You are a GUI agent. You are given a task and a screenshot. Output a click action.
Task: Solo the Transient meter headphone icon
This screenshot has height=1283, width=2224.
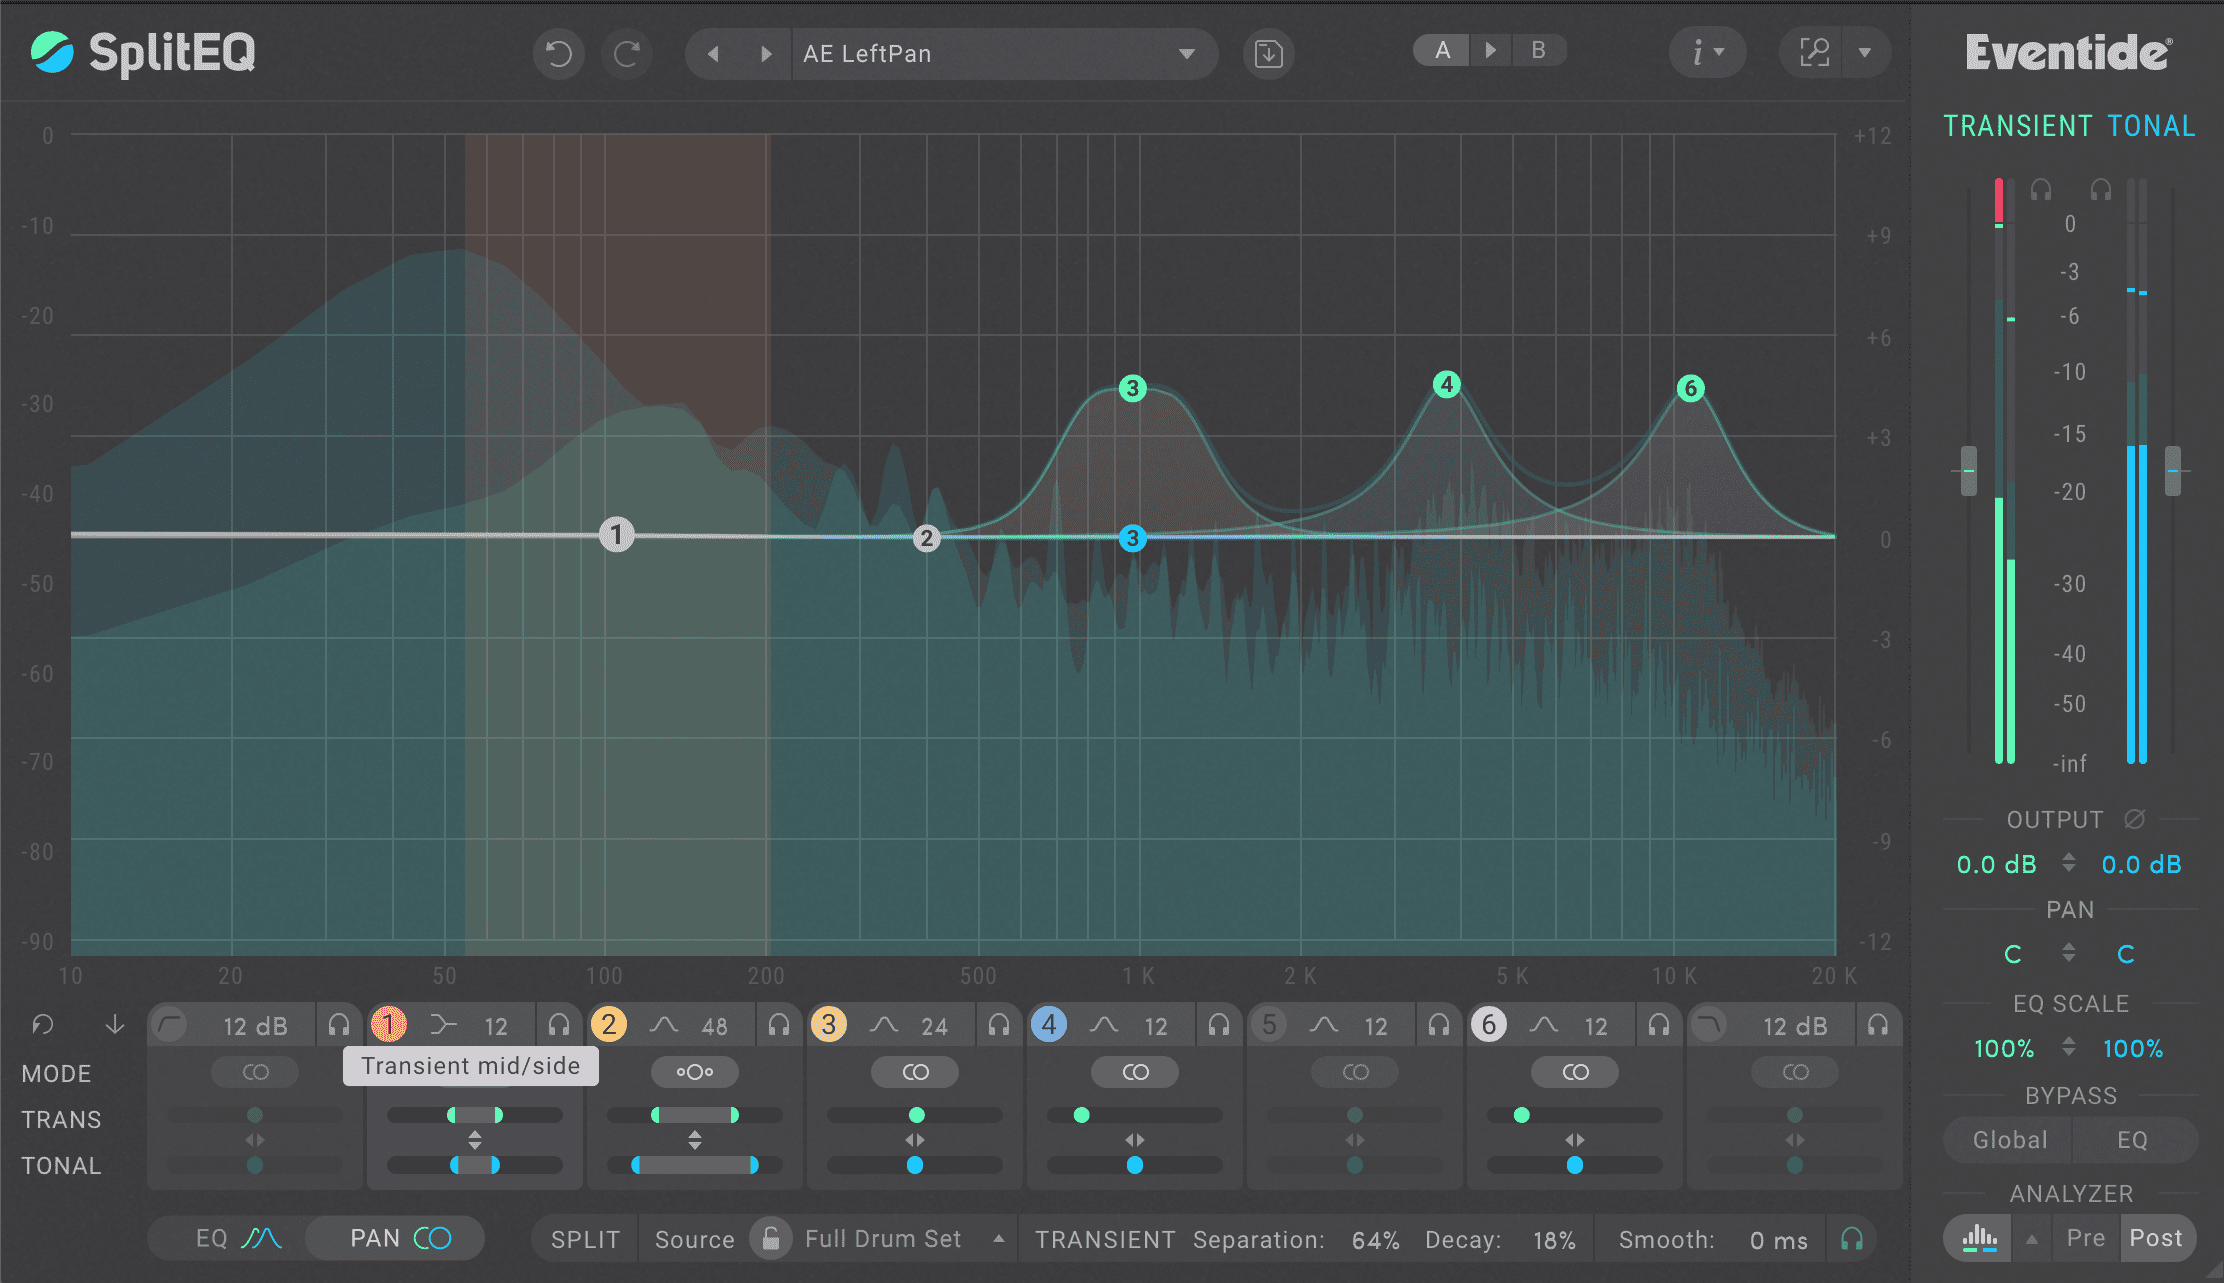[2041, 189]
